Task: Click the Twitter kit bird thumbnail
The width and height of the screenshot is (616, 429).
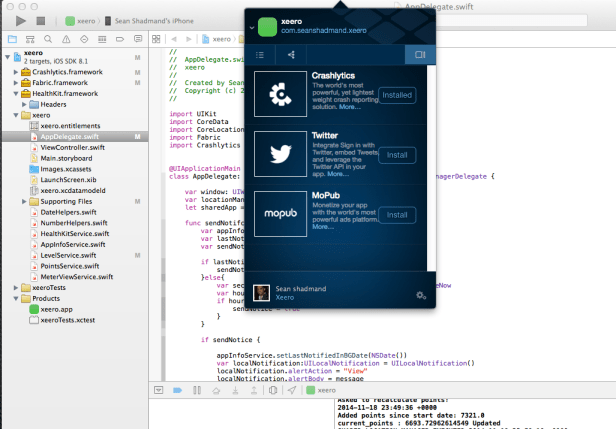Action: point(280,154)
